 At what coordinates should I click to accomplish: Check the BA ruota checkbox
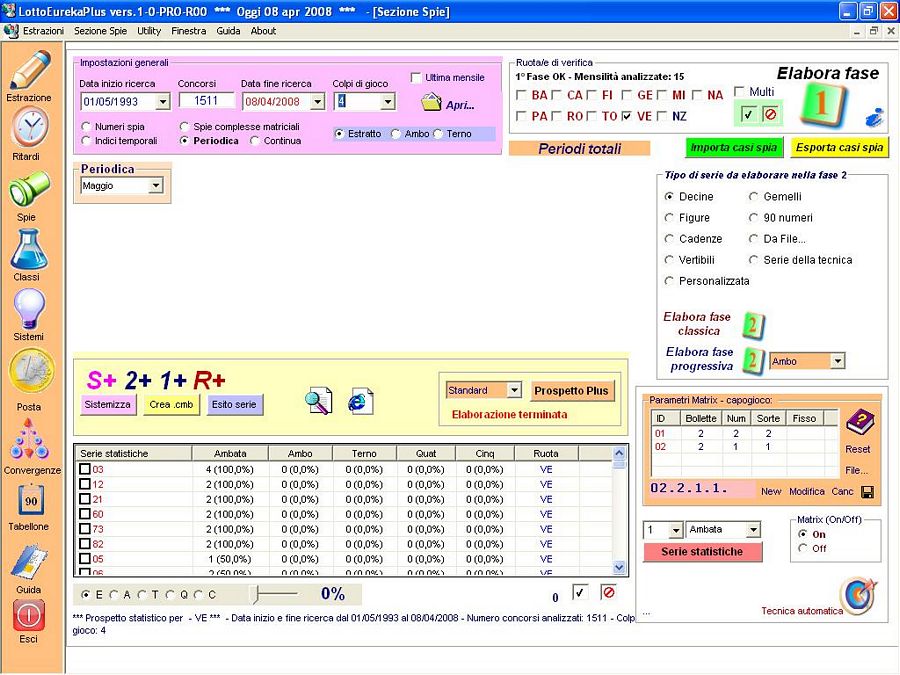(521, 95)
